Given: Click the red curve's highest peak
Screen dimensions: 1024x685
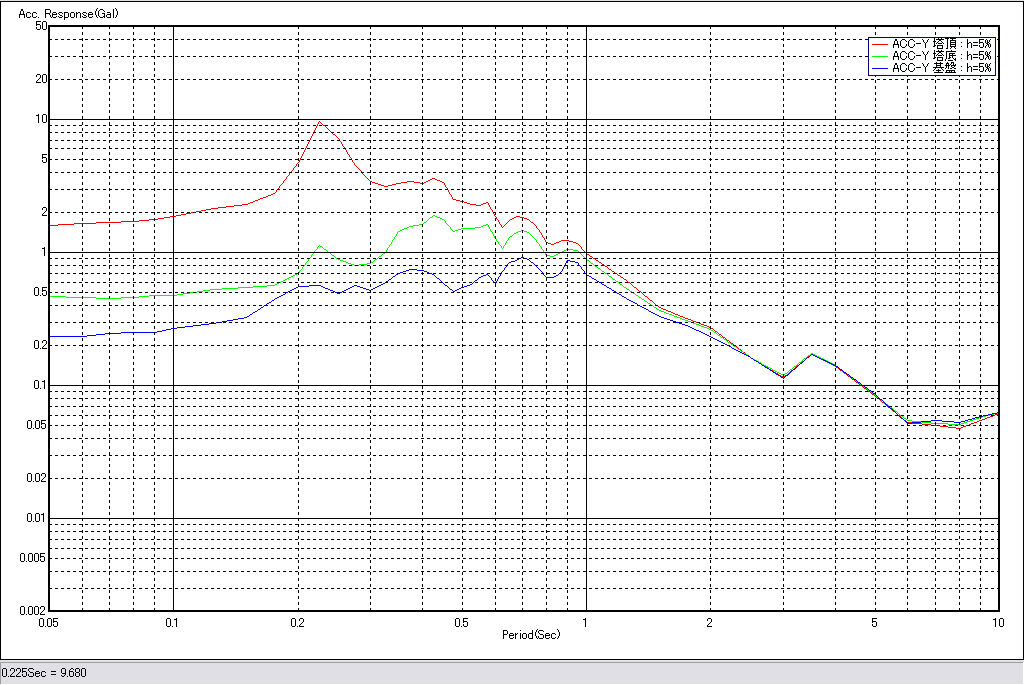Looking at the screenshot, I should tap(320, 122).
